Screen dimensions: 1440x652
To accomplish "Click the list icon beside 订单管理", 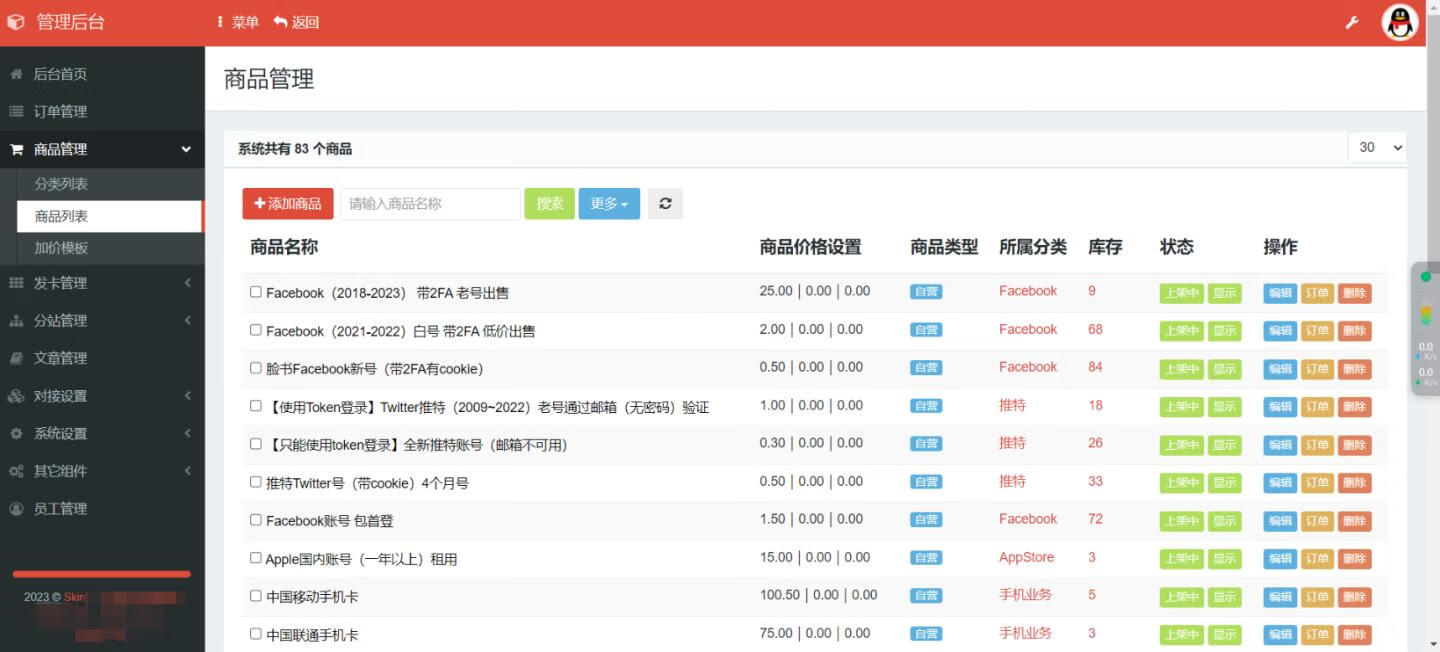I will click(16, 111).
